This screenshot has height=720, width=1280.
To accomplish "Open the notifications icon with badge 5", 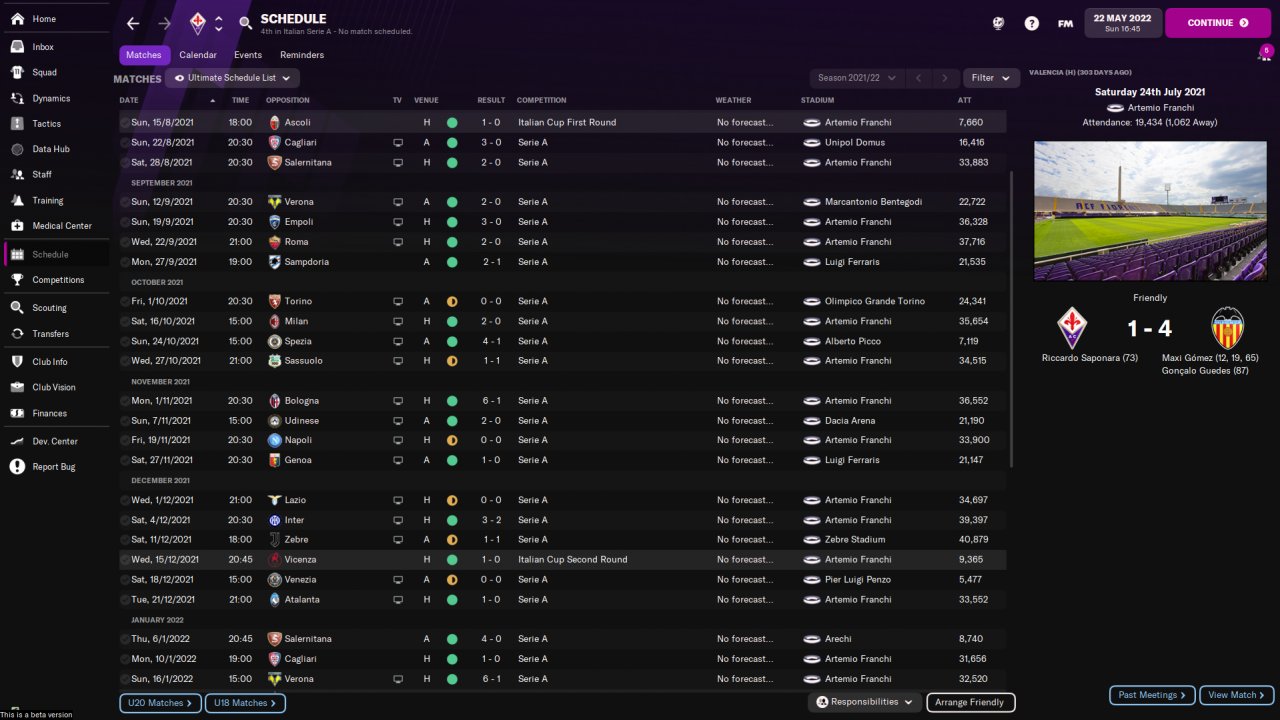I will pos(1264,54).
